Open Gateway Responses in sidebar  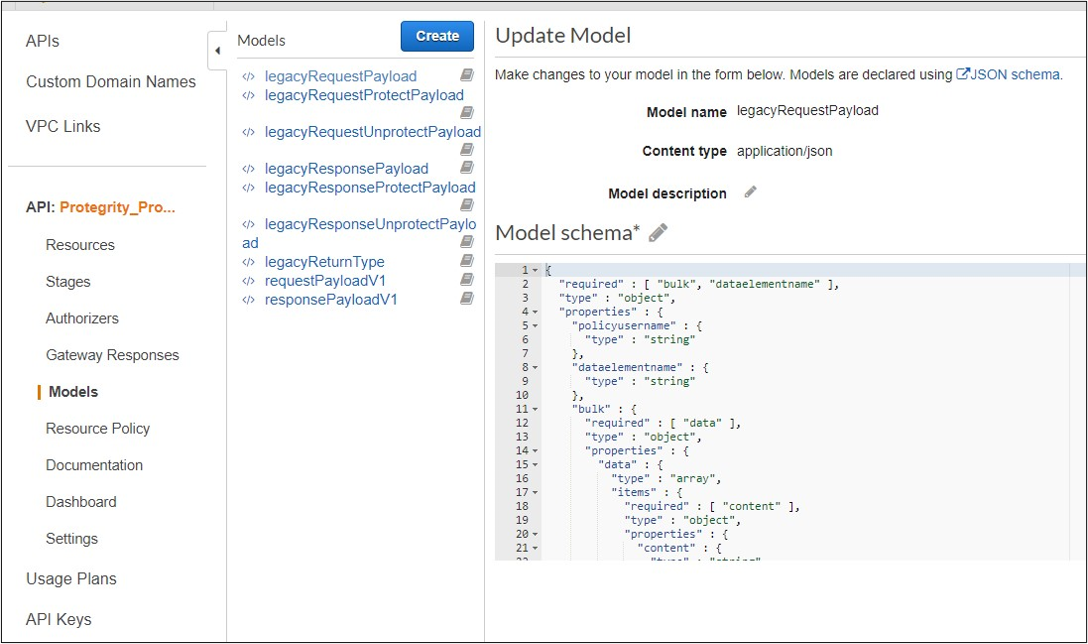pos(112,355)
